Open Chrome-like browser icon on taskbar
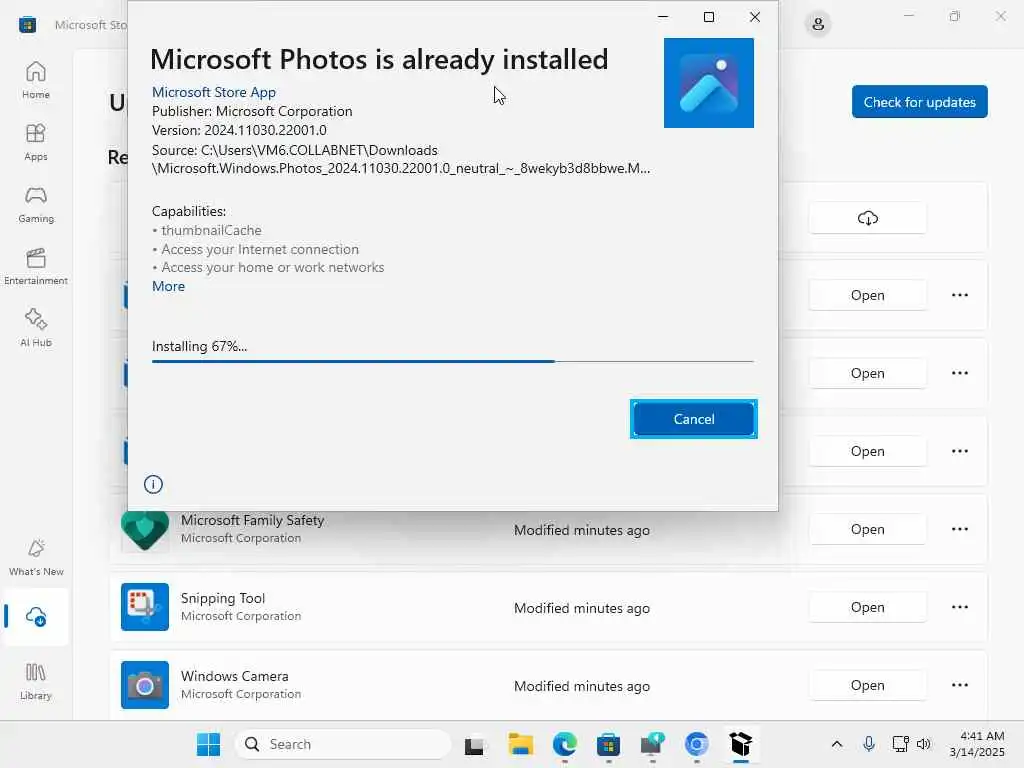This screenshot has width=1024, height=768. point(697,744)
